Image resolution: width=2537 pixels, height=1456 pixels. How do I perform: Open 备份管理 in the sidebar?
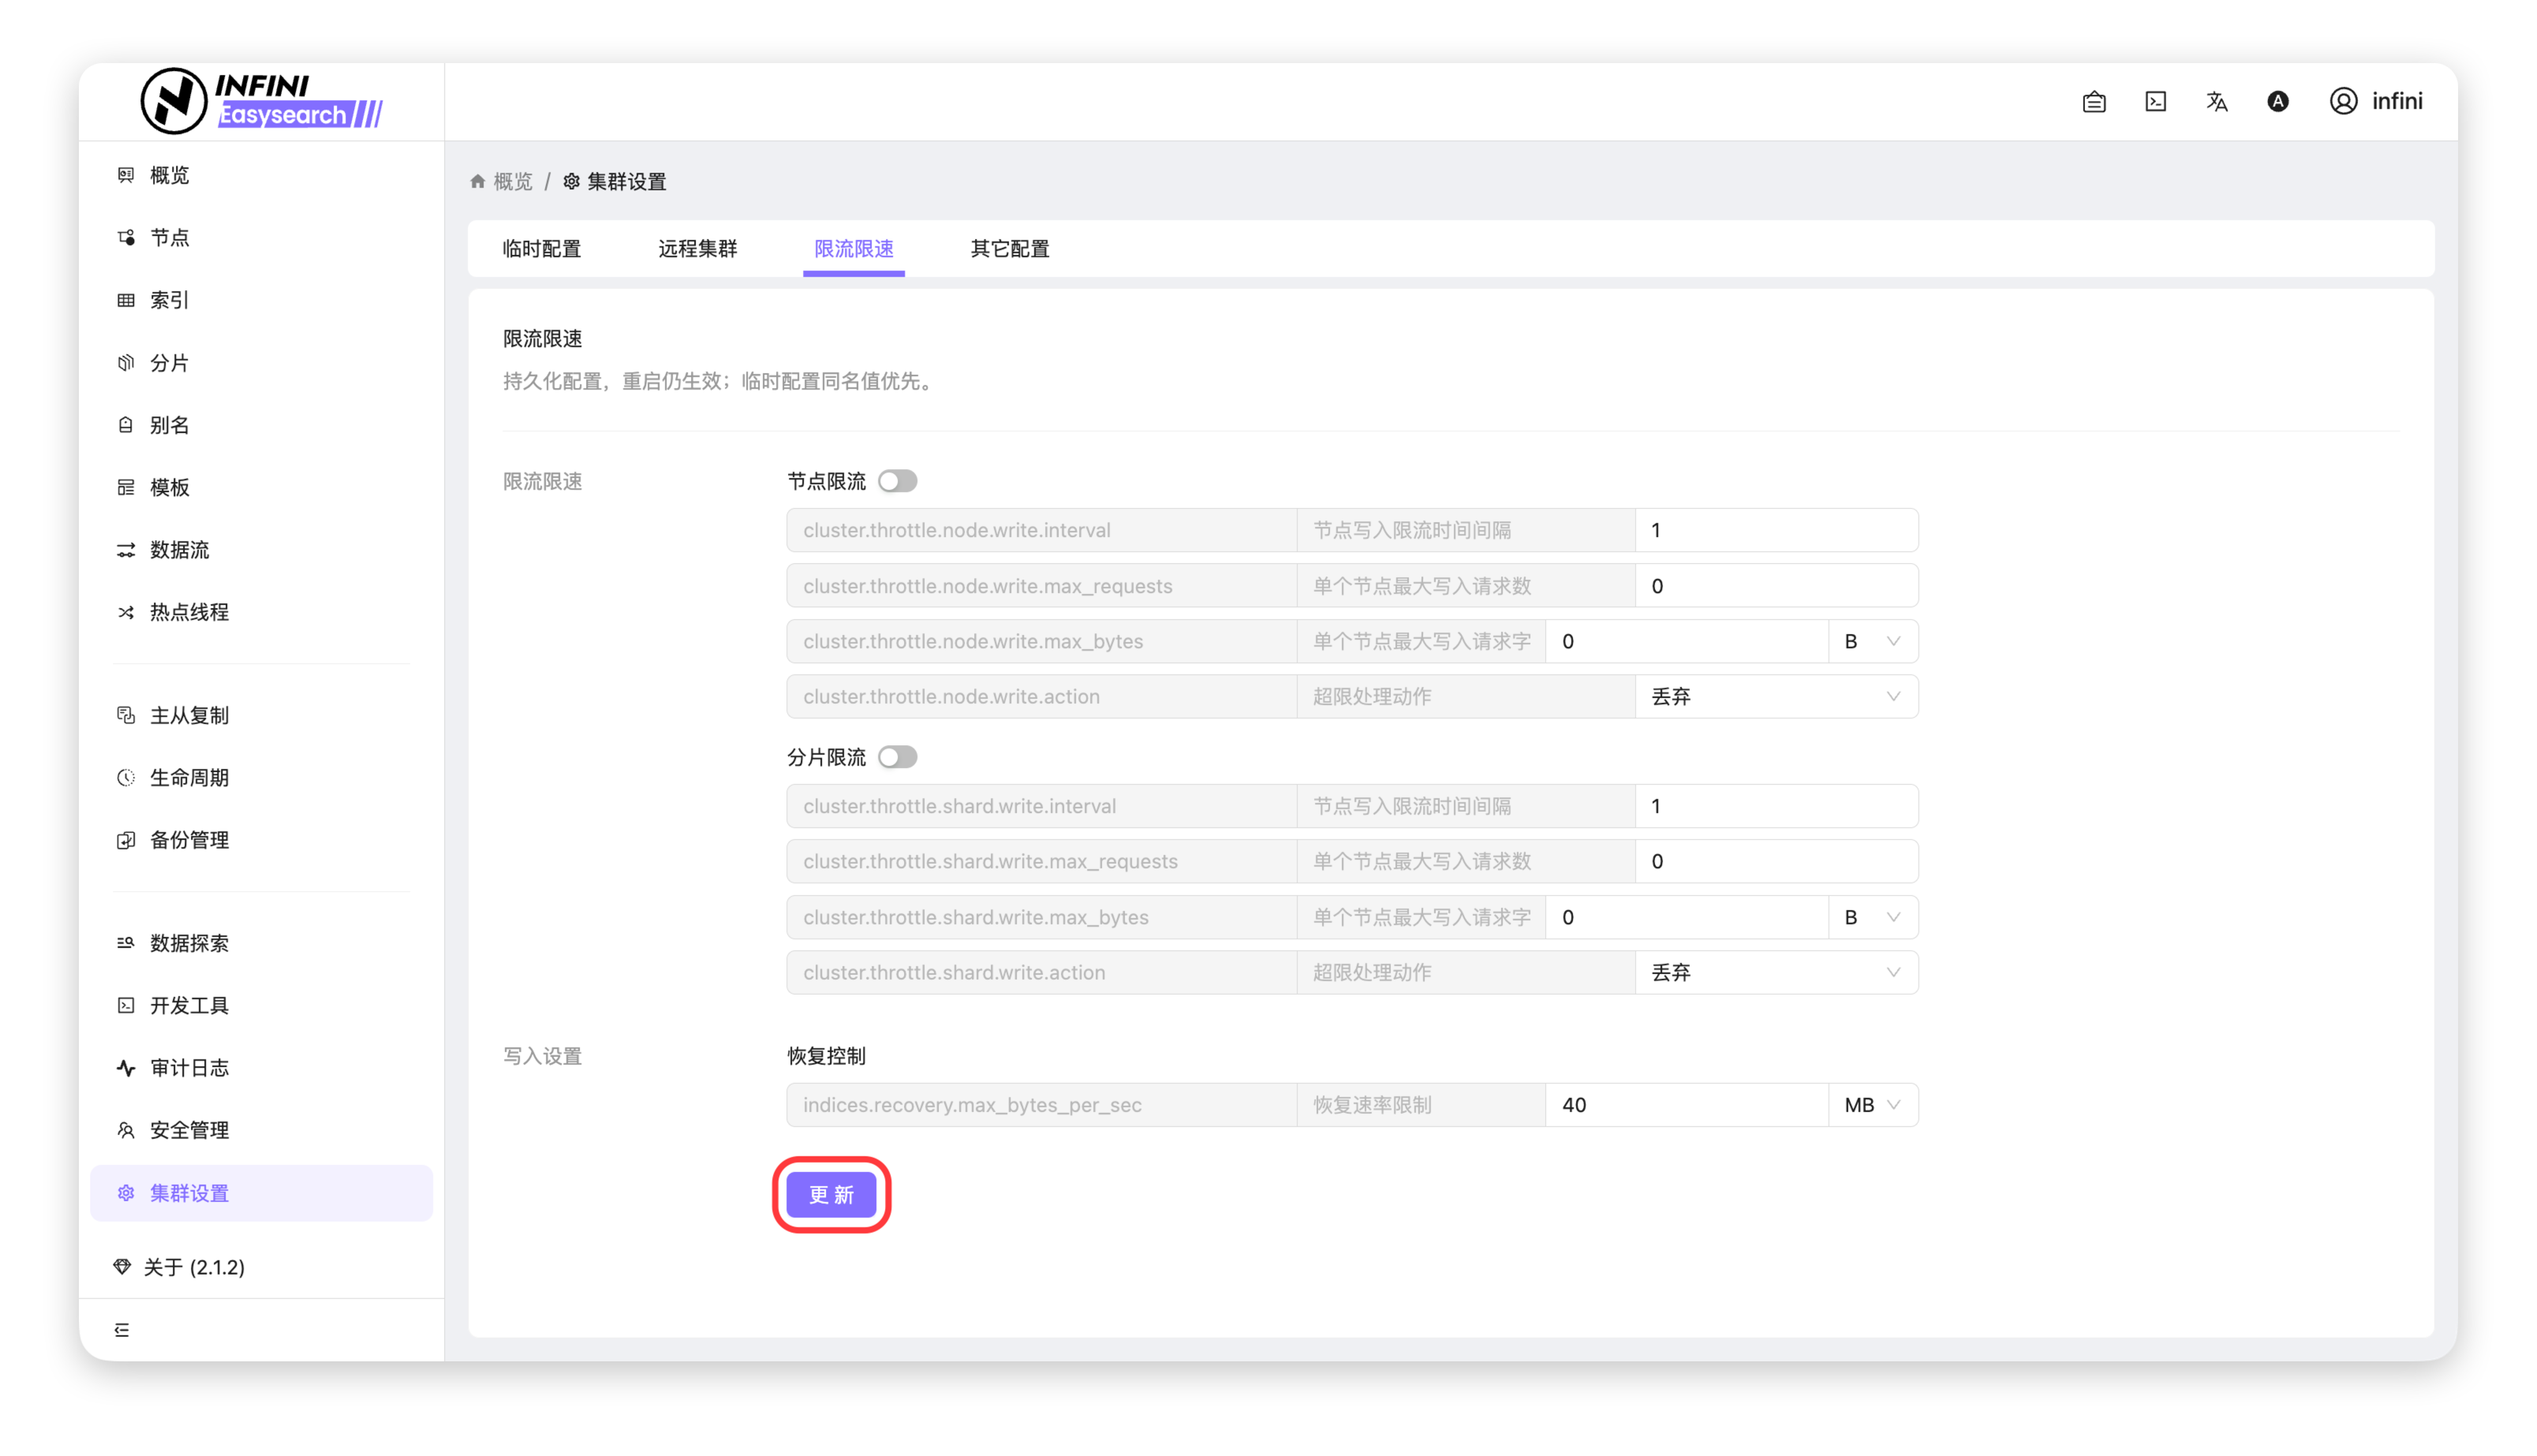click(x=189, y=840)
